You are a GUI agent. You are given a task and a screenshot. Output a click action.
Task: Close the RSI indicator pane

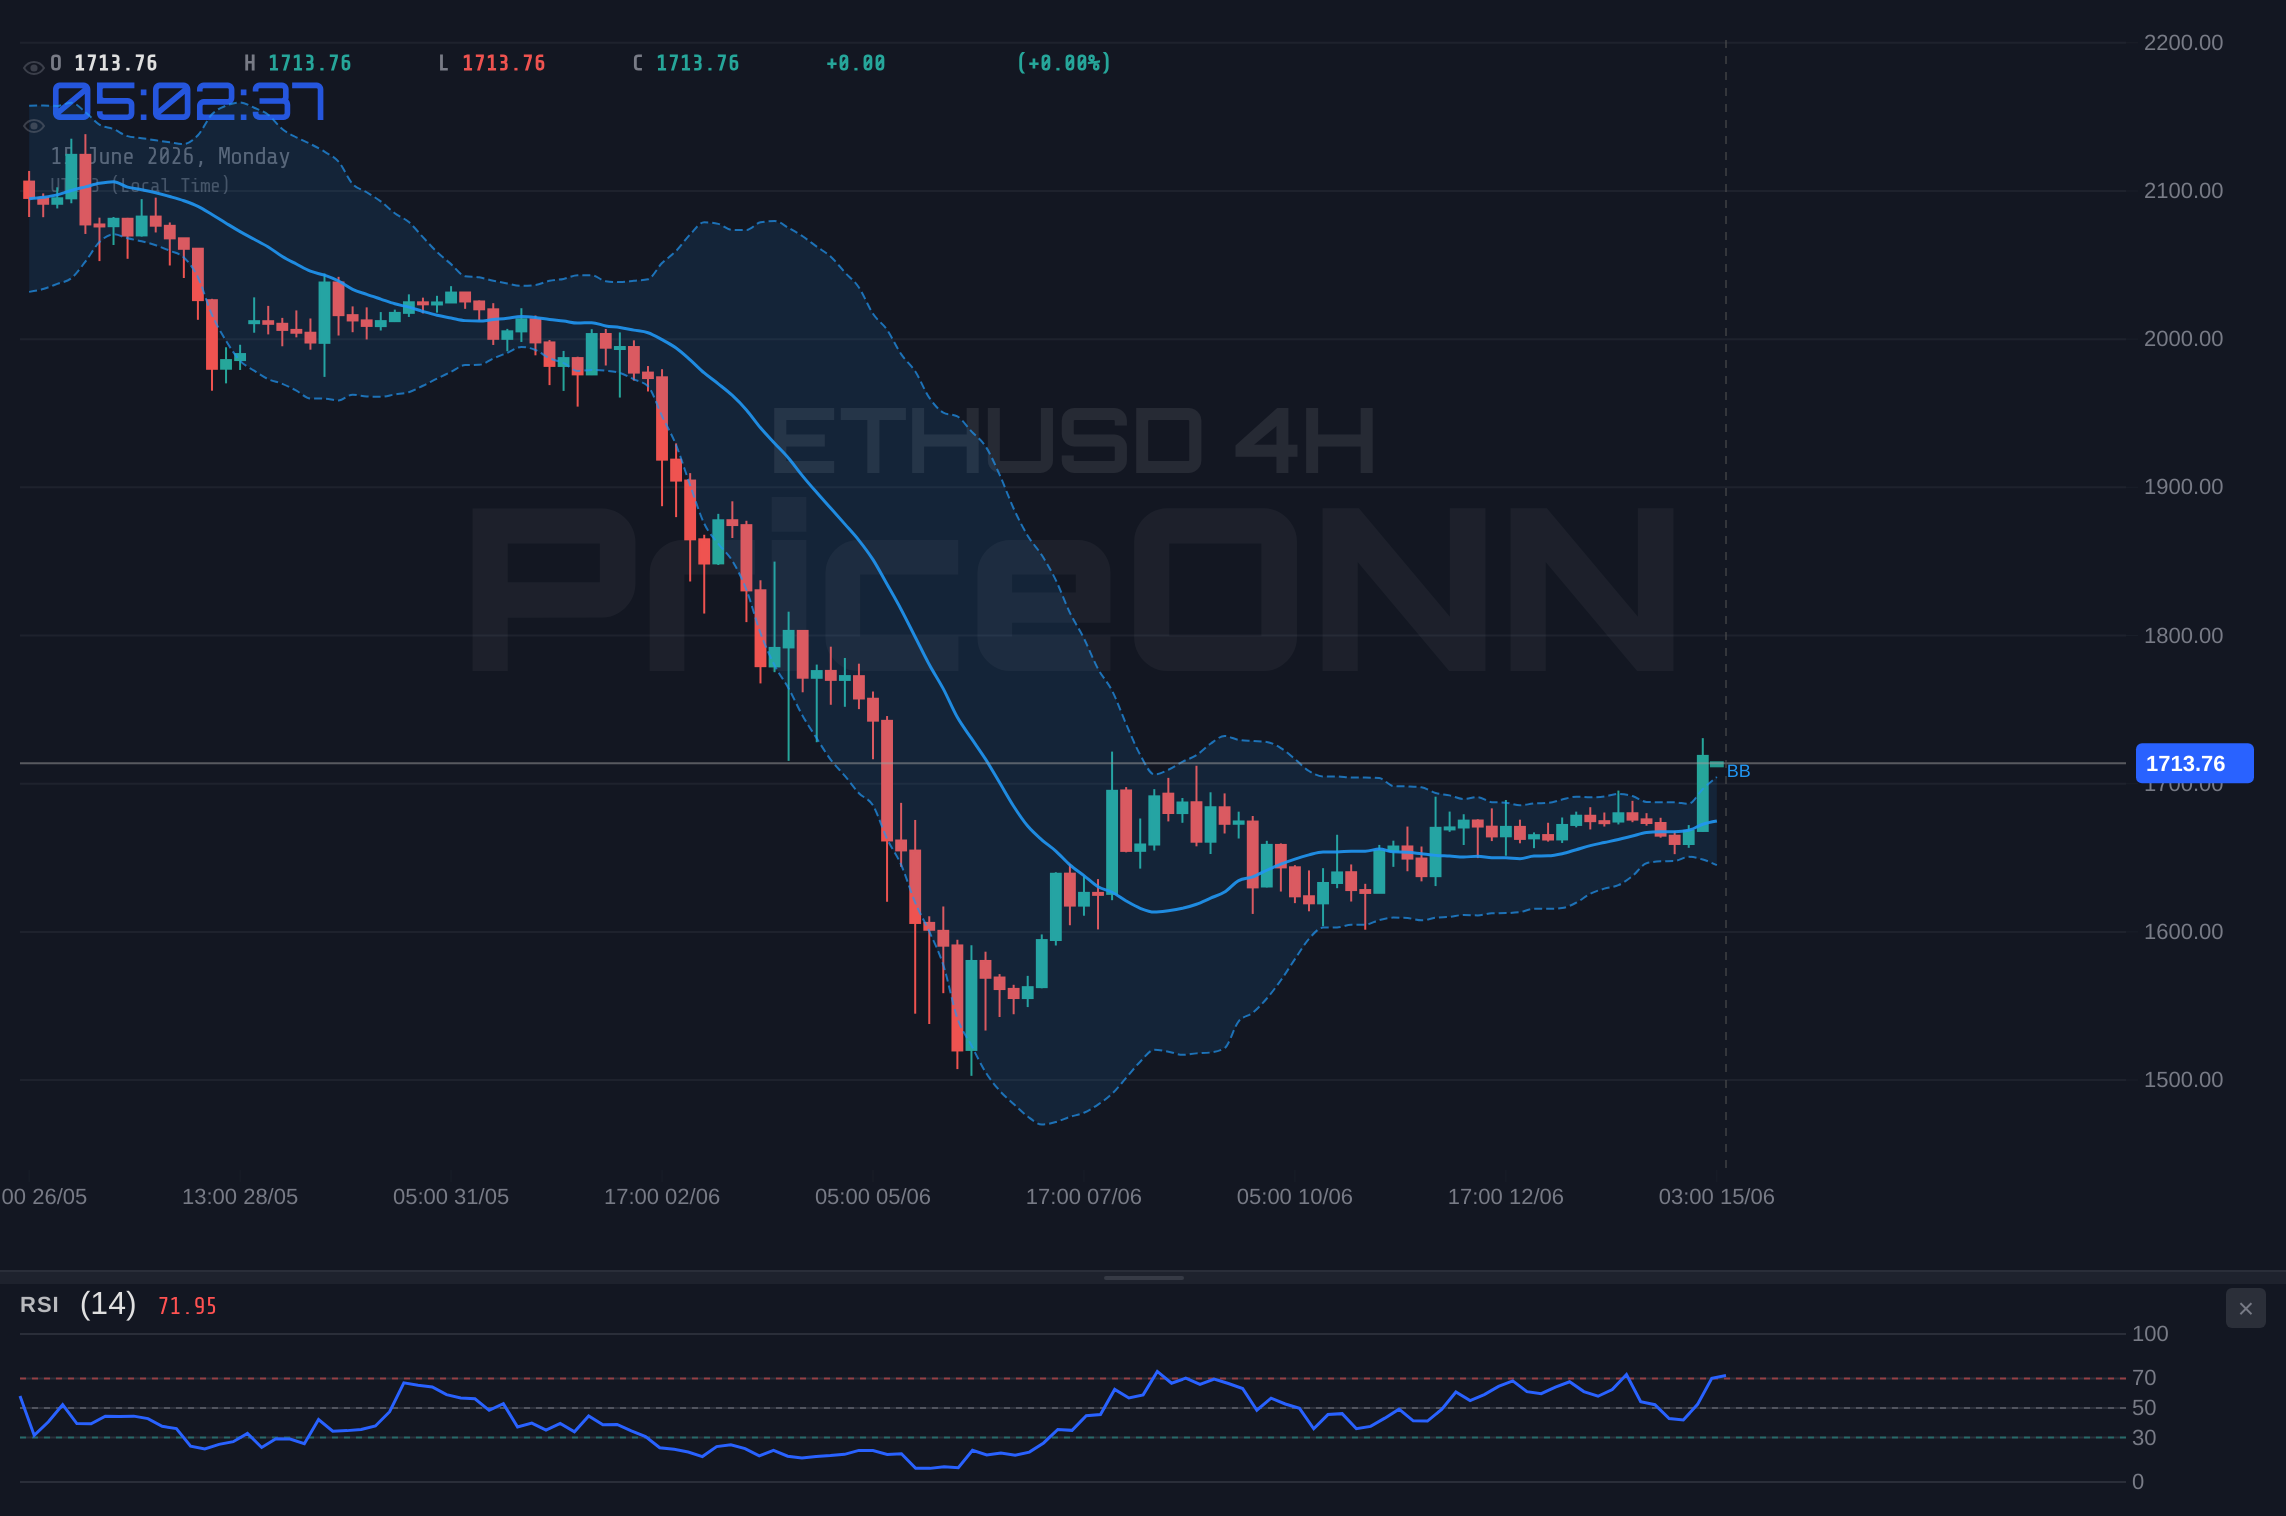point(2245,1308)
